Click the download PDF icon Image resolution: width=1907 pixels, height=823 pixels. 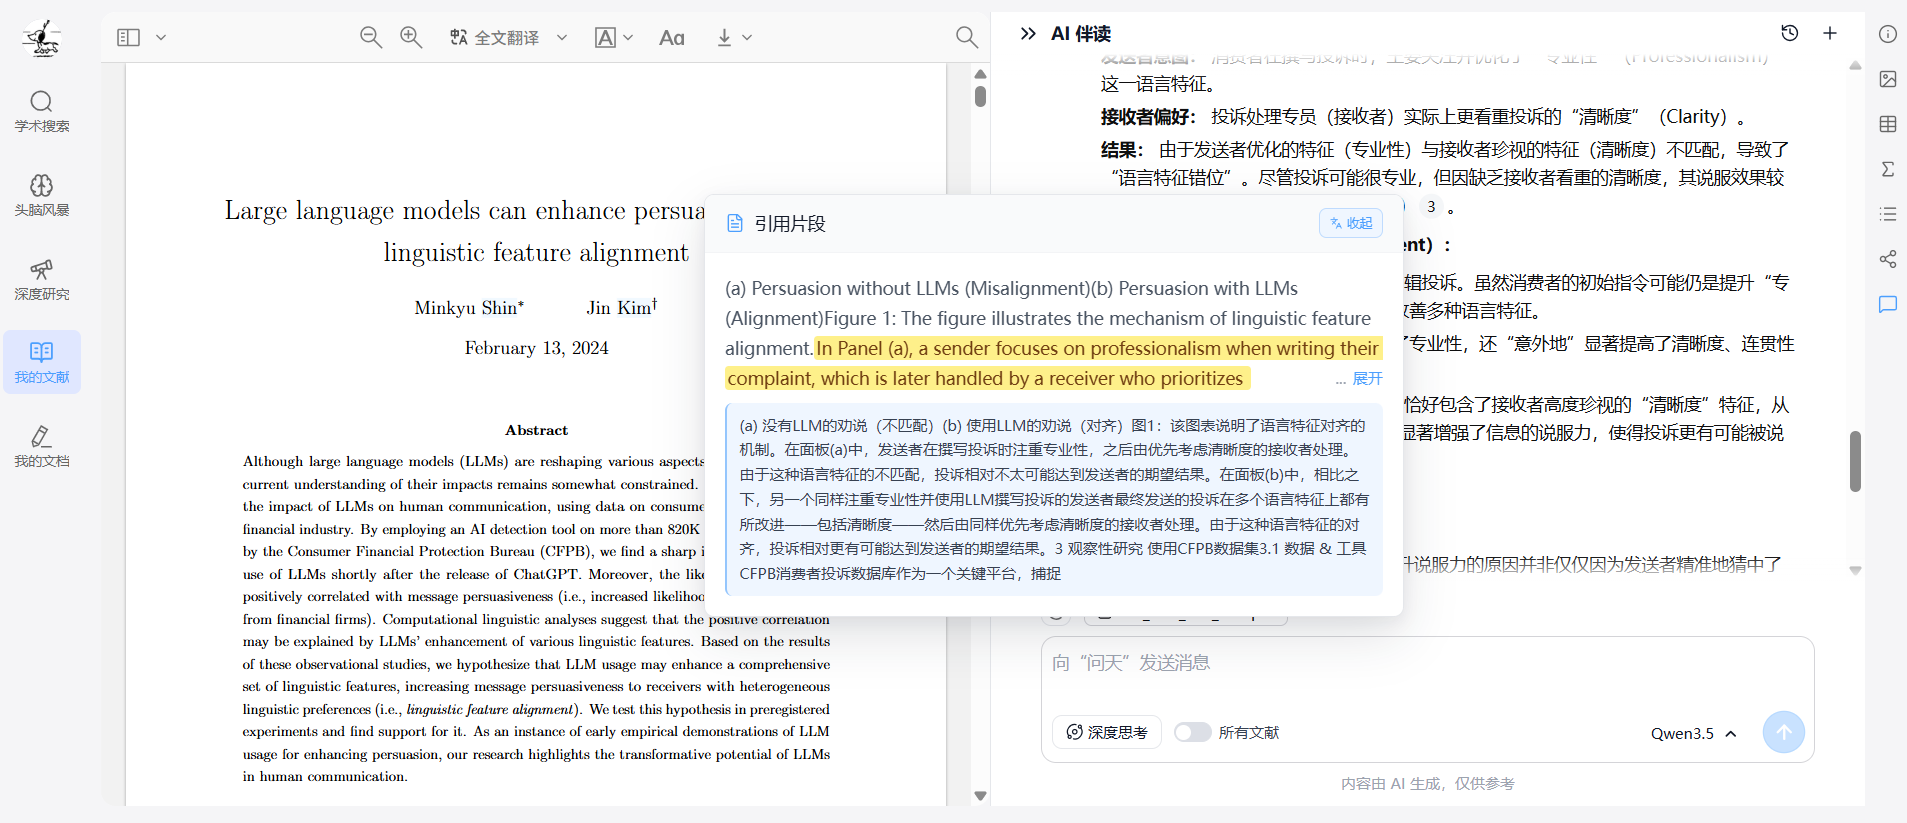tap(724, 37)
